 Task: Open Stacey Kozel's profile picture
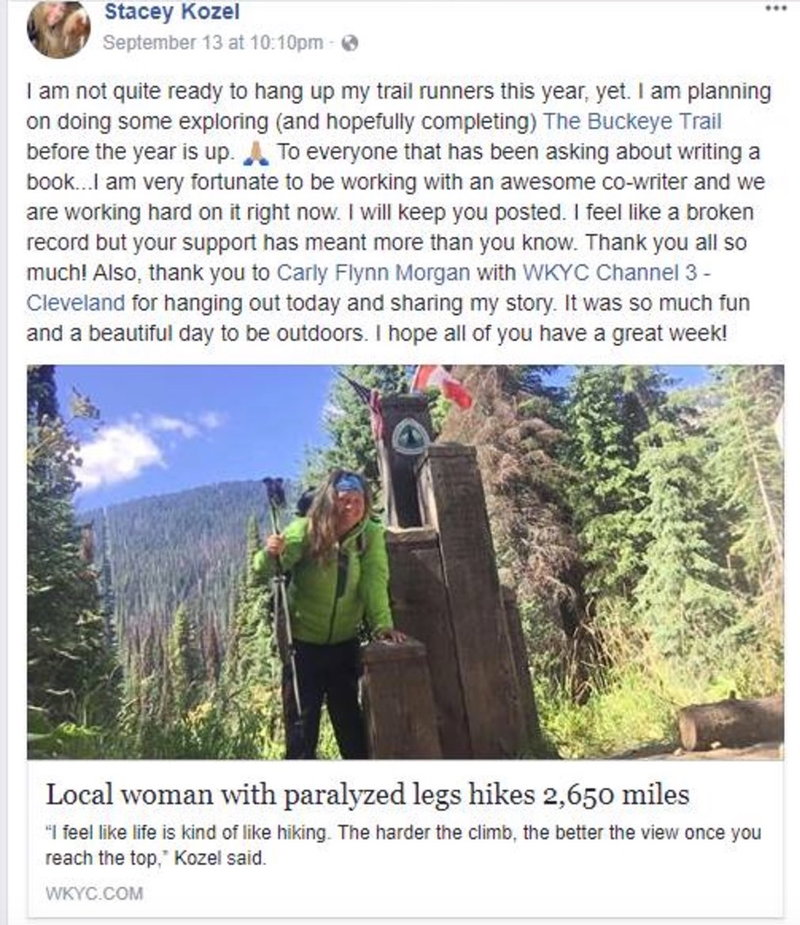pyautogui.click(x=58, y=28)
